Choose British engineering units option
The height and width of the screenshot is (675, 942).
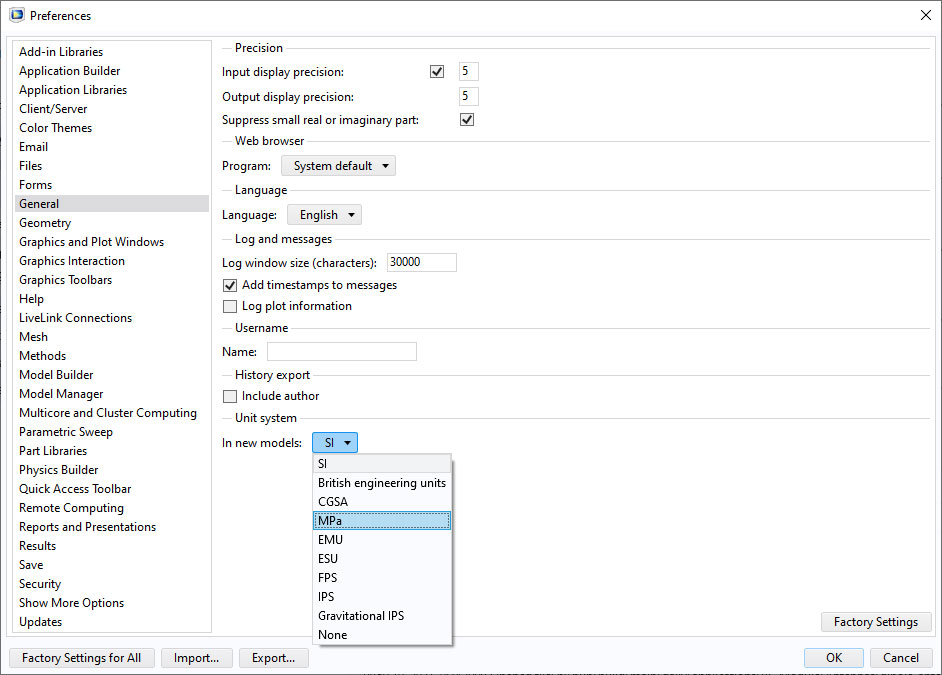(x=381, y=483)
